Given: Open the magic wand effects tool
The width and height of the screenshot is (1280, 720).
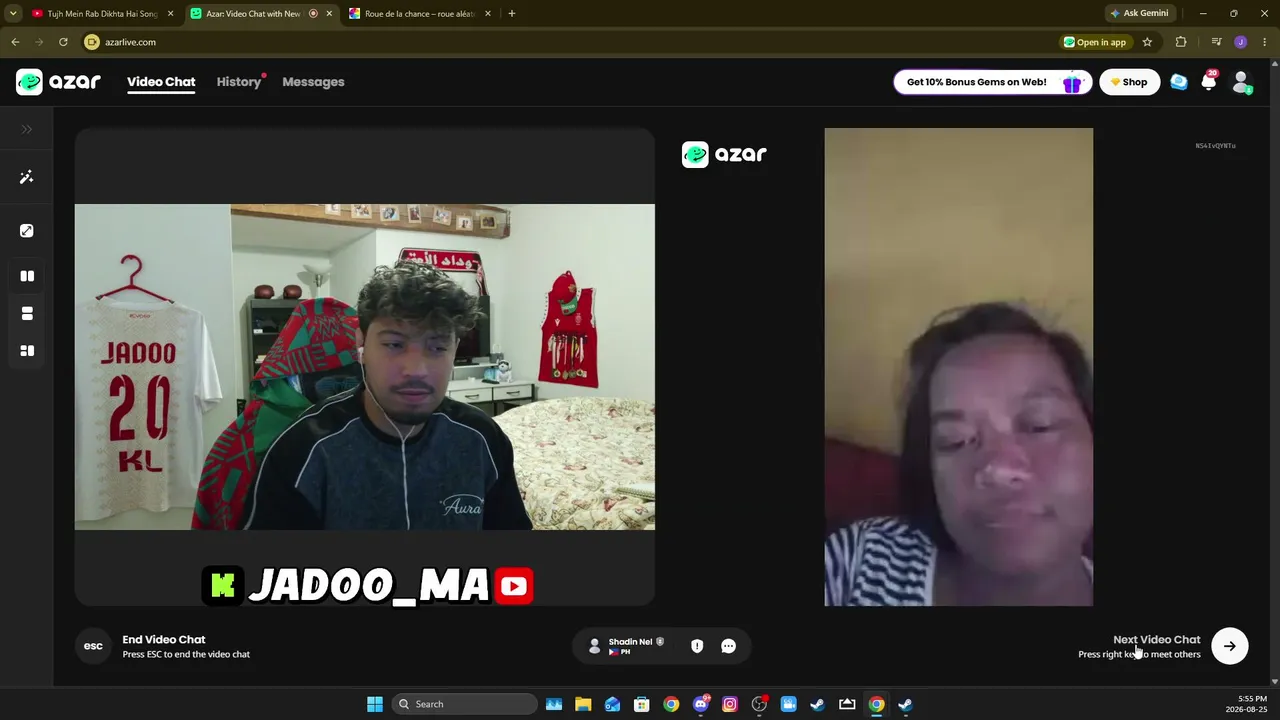Looking at the screenshot, I should pyautogui.click(x=27, y=177).
